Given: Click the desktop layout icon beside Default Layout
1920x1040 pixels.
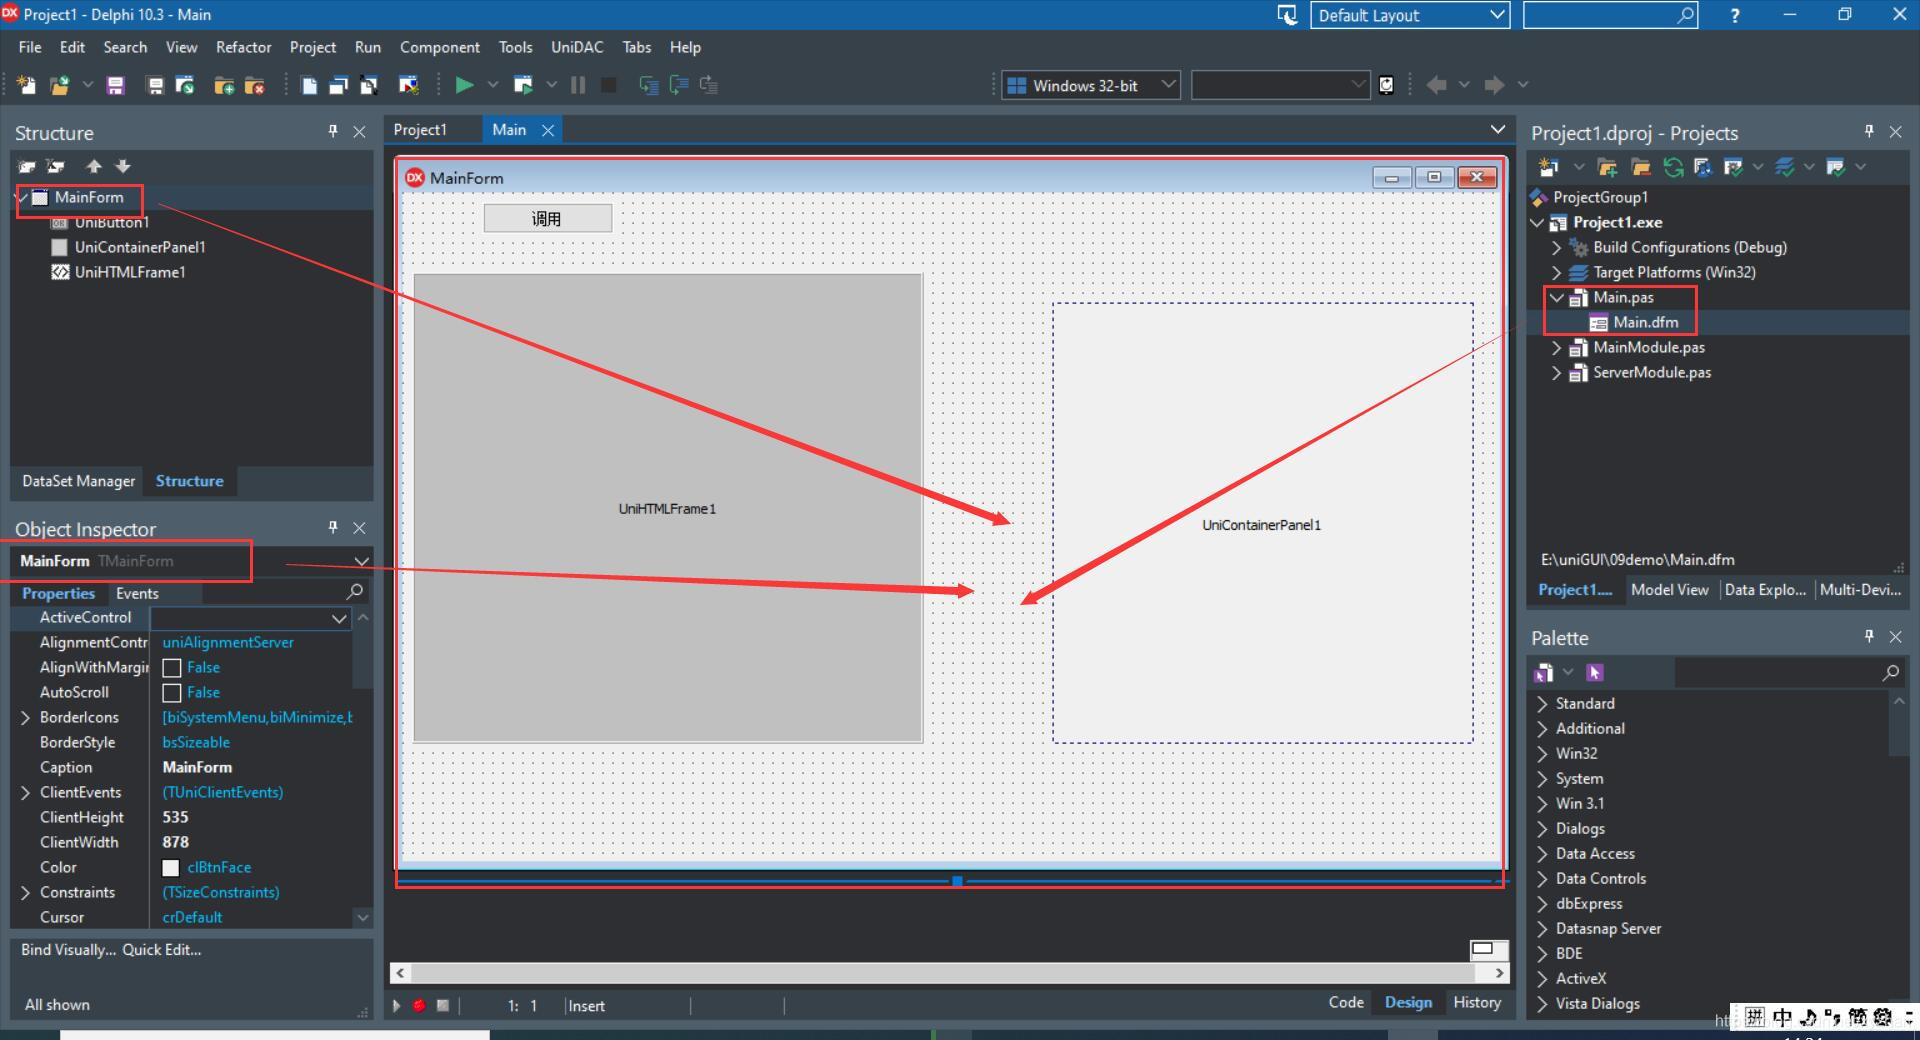Looking at the screenshot, I should click(1287, 15).
